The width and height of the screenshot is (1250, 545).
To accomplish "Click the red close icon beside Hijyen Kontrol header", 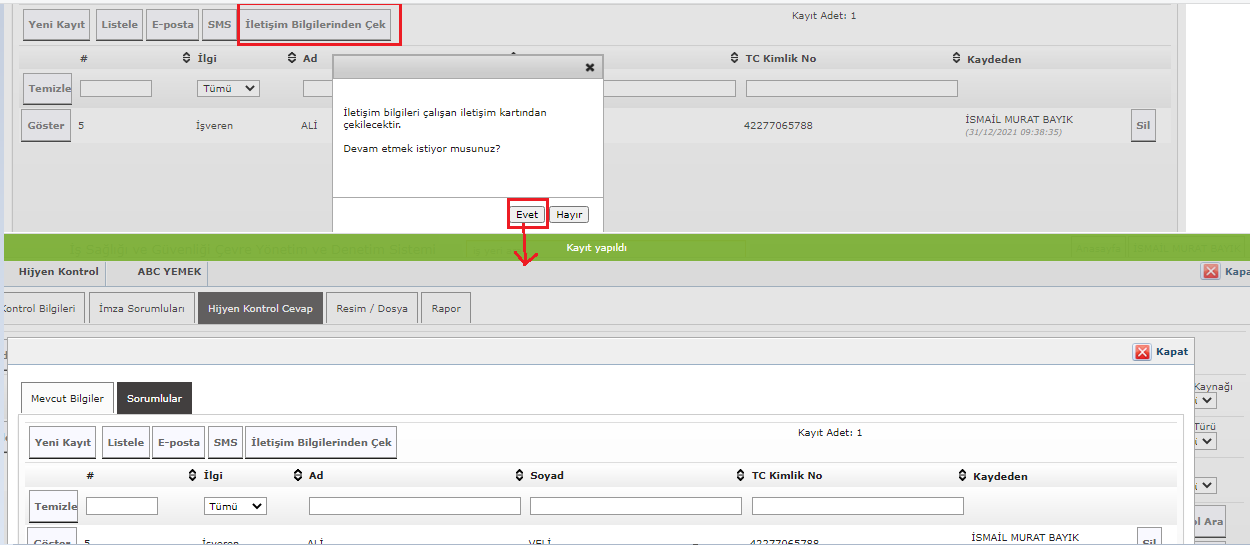I will [x=1210, y=271].
